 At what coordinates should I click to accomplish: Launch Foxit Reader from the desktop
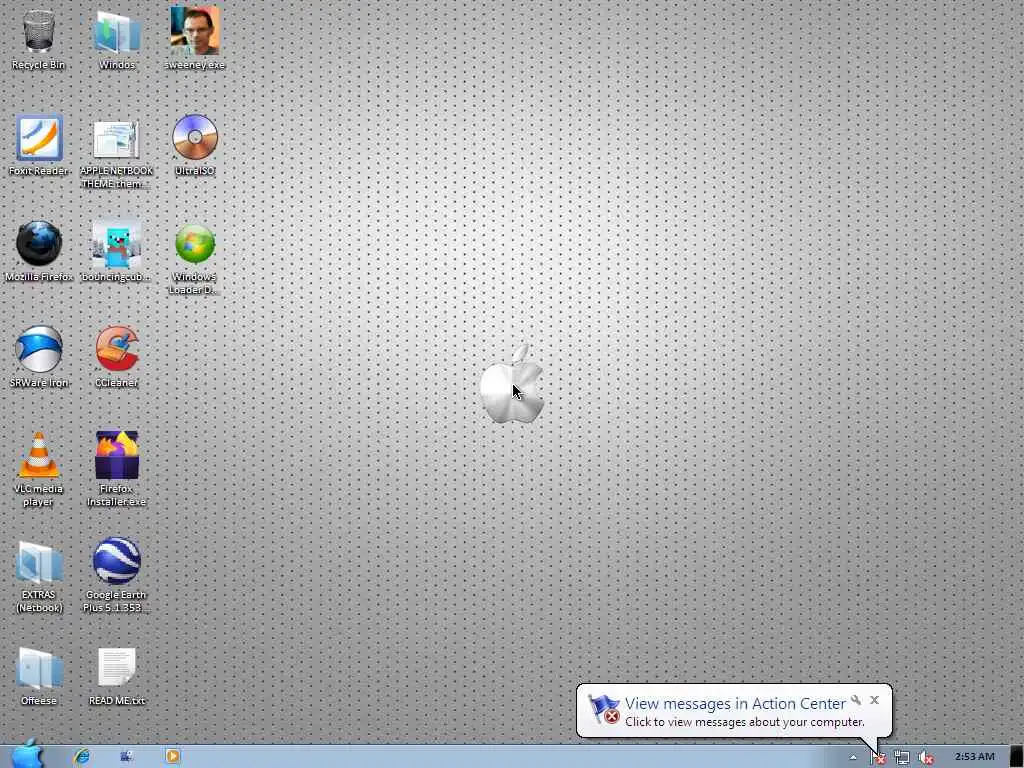click(39, 145)
